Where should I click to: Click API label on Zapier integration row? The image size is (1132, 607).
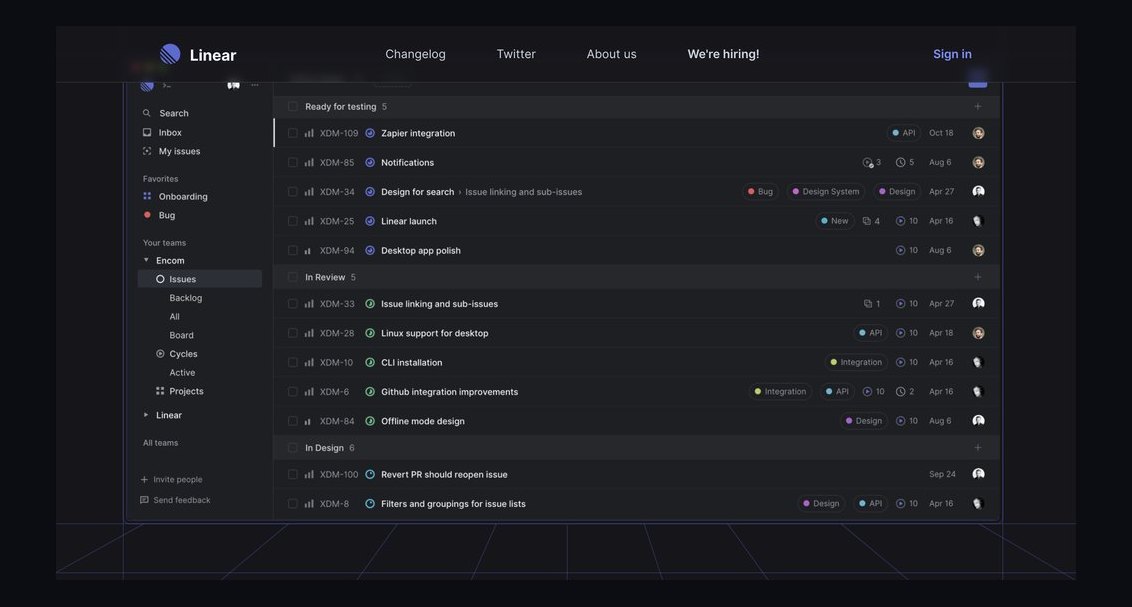tap(904, 133)
